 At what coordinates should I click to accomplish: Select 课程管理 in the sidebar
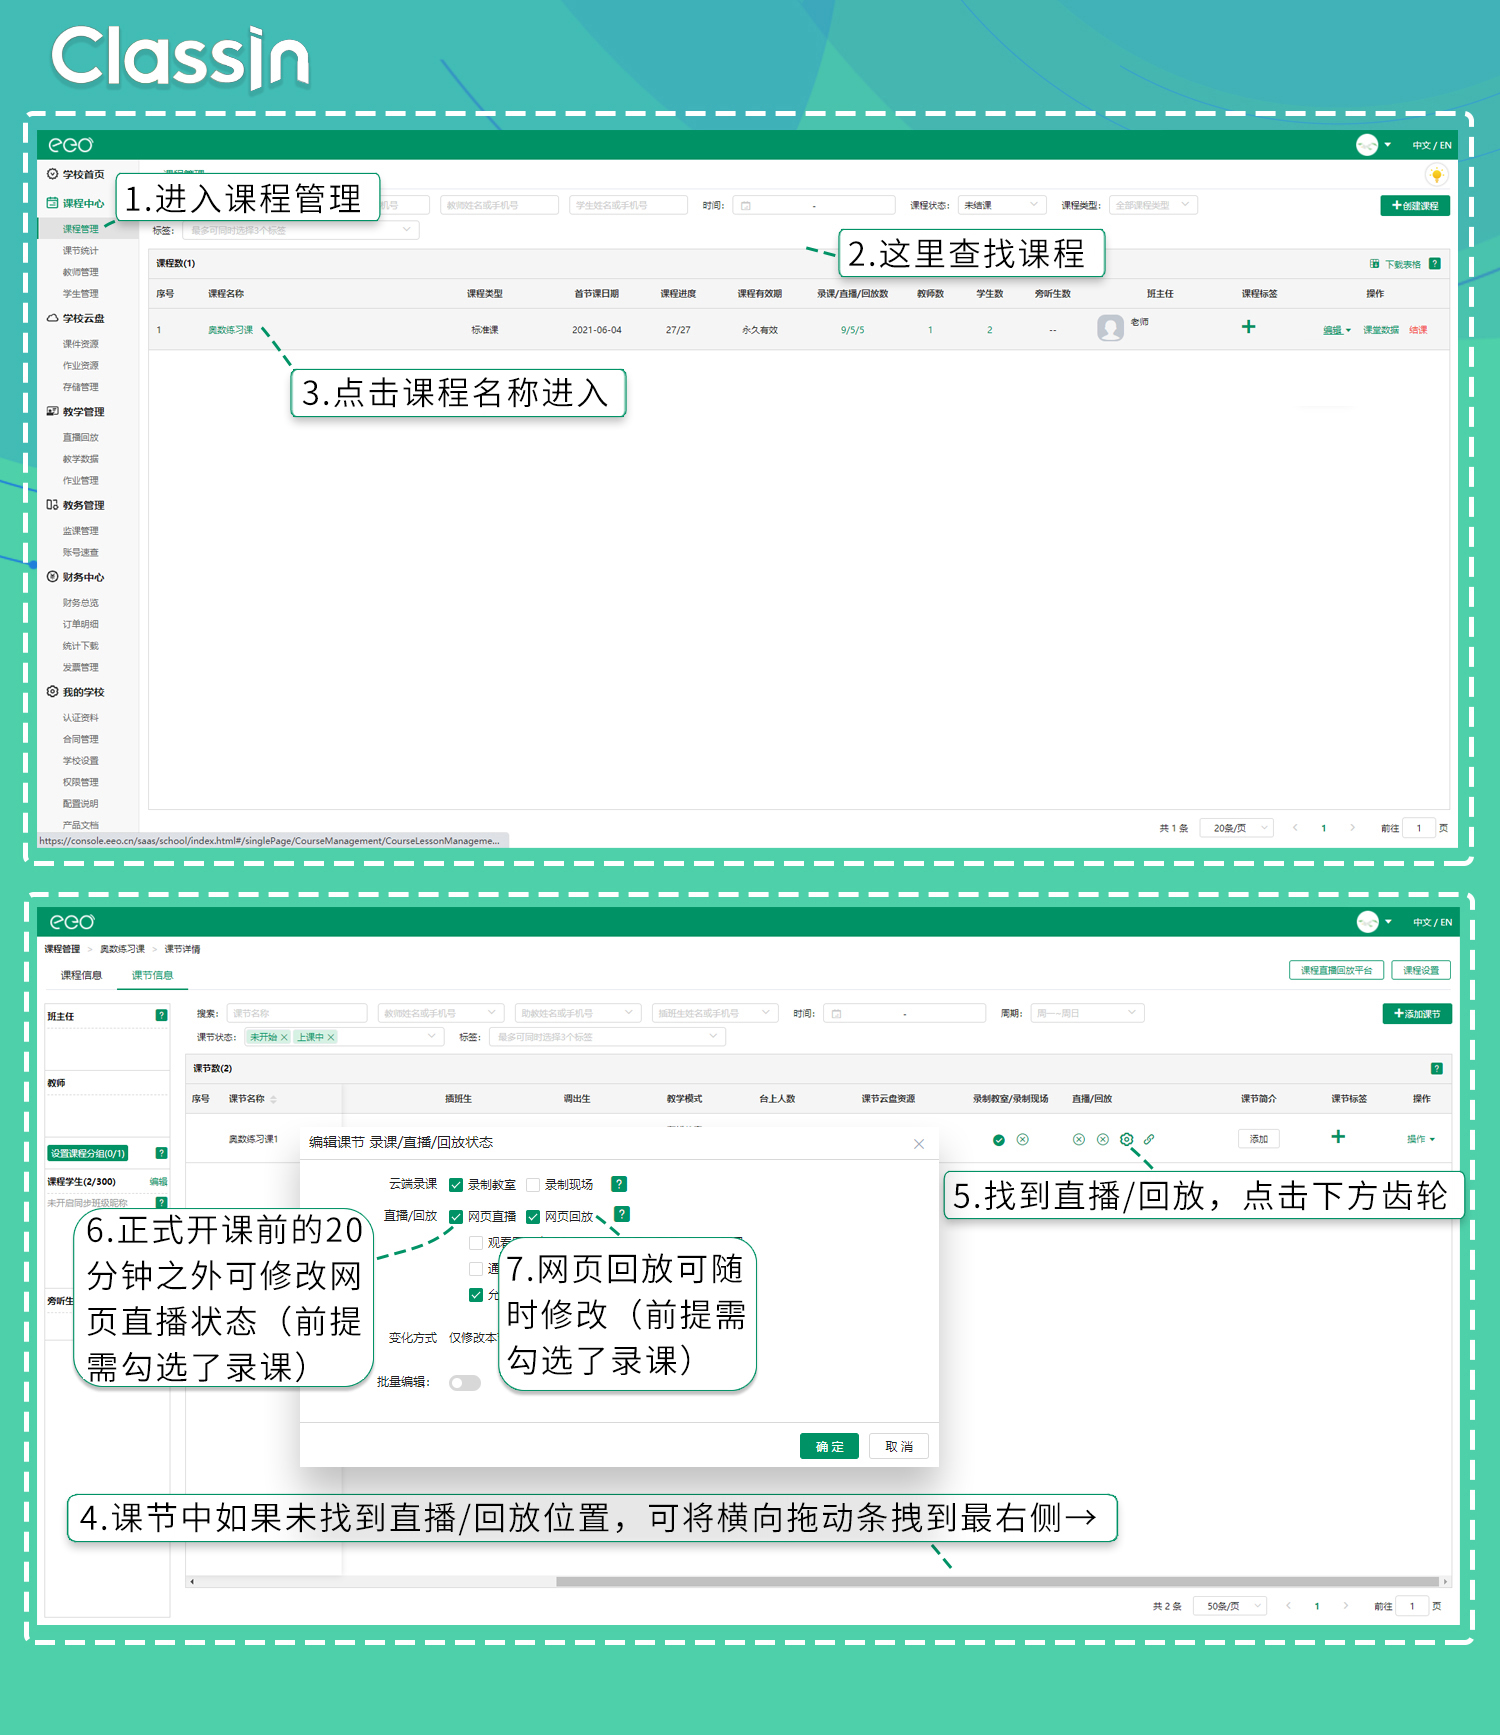[x=81, y=229]
